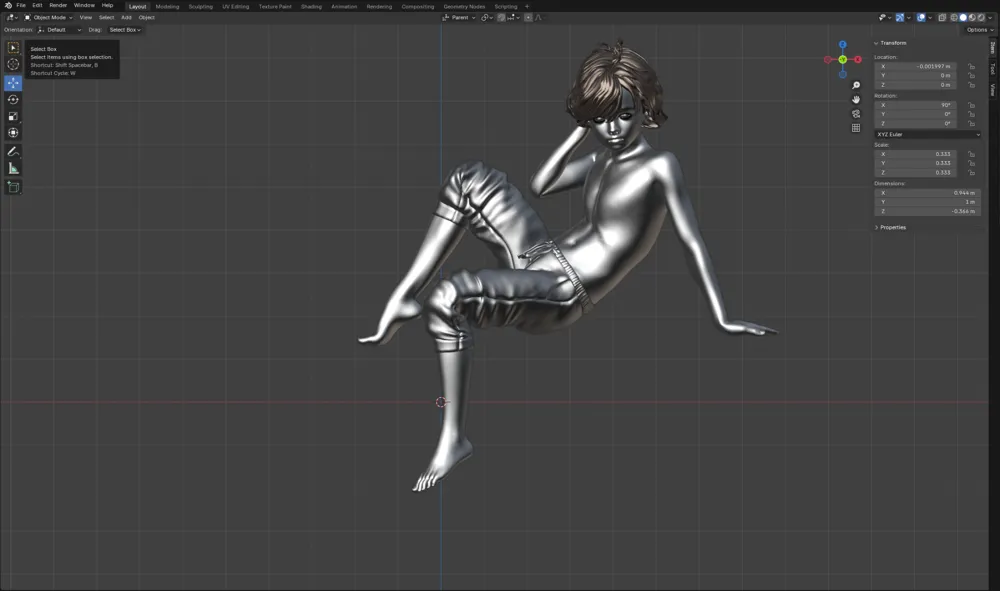Open the Drag Select Box dropdown

[x=124, y=30]
